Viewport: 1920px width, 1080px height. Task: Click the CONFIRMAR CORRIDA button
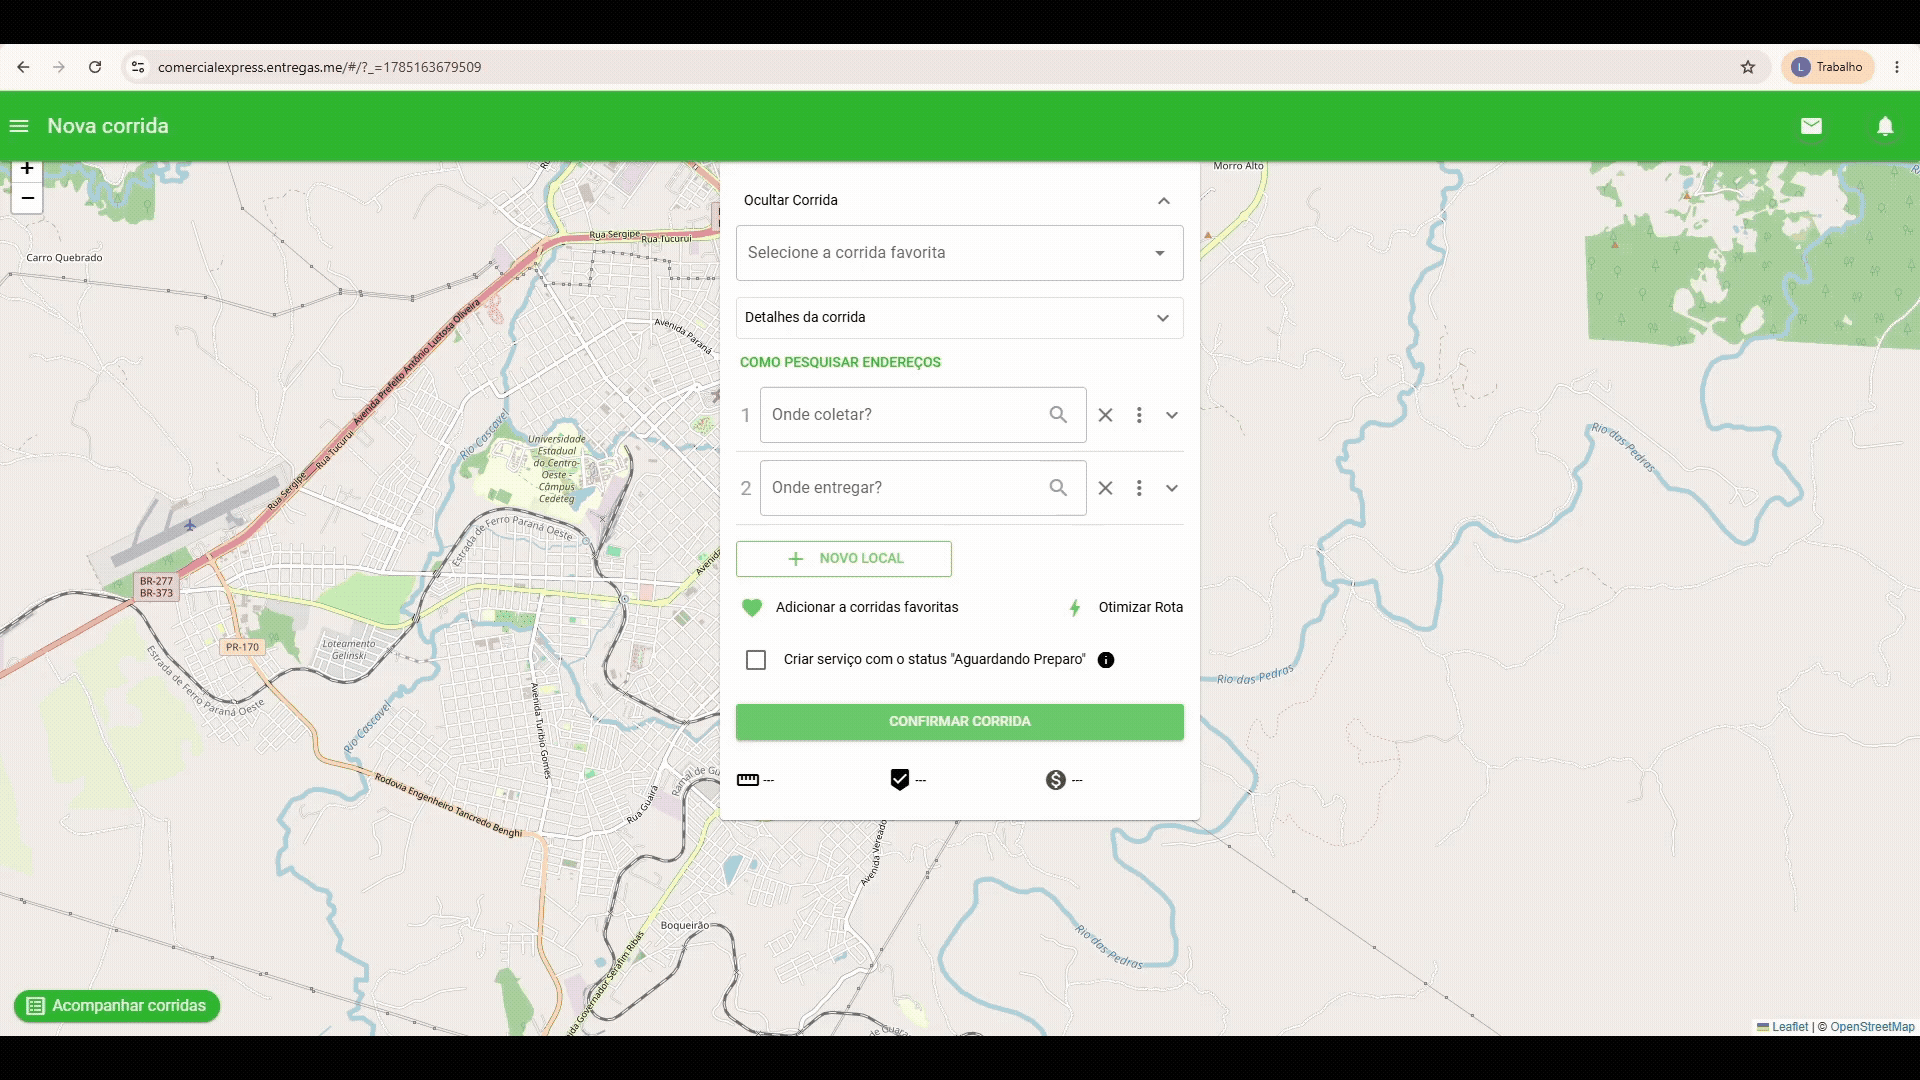tap(960, 722)
